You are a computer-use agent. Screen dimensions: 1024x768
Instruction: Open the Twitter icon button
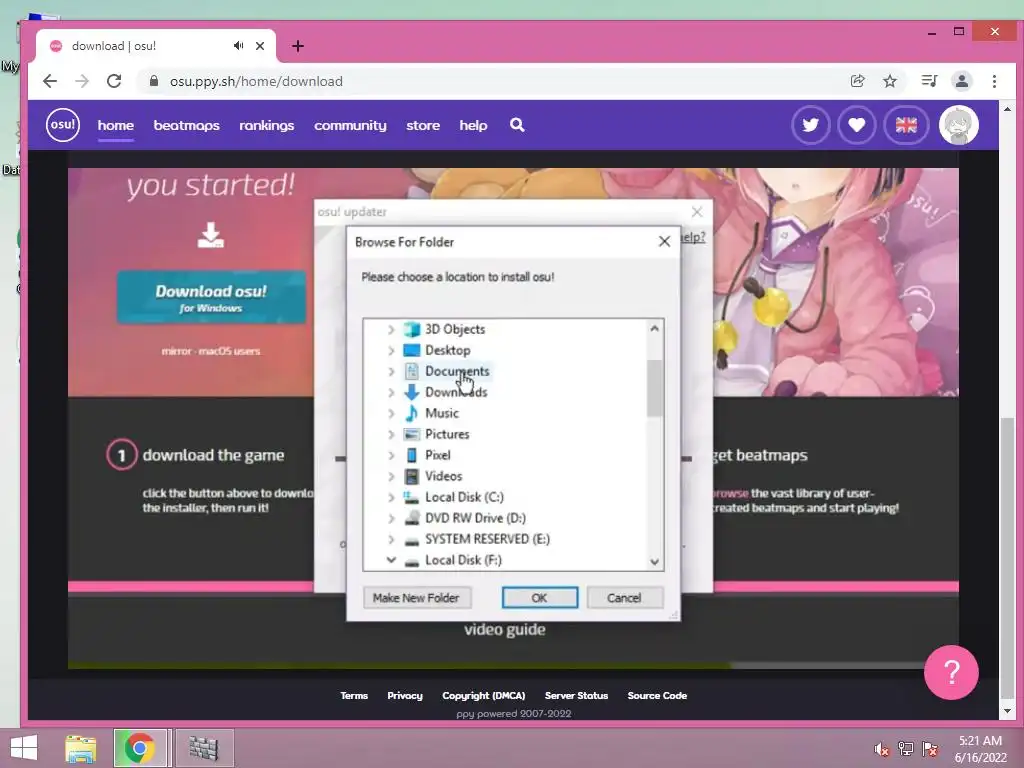[810, 125]
